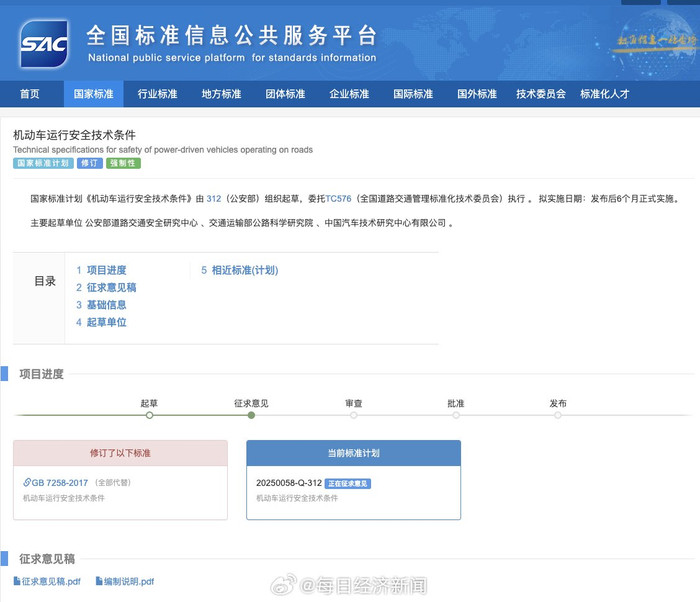
Task: Select the 征求意见 progress step dot
Action: (251, 415)
